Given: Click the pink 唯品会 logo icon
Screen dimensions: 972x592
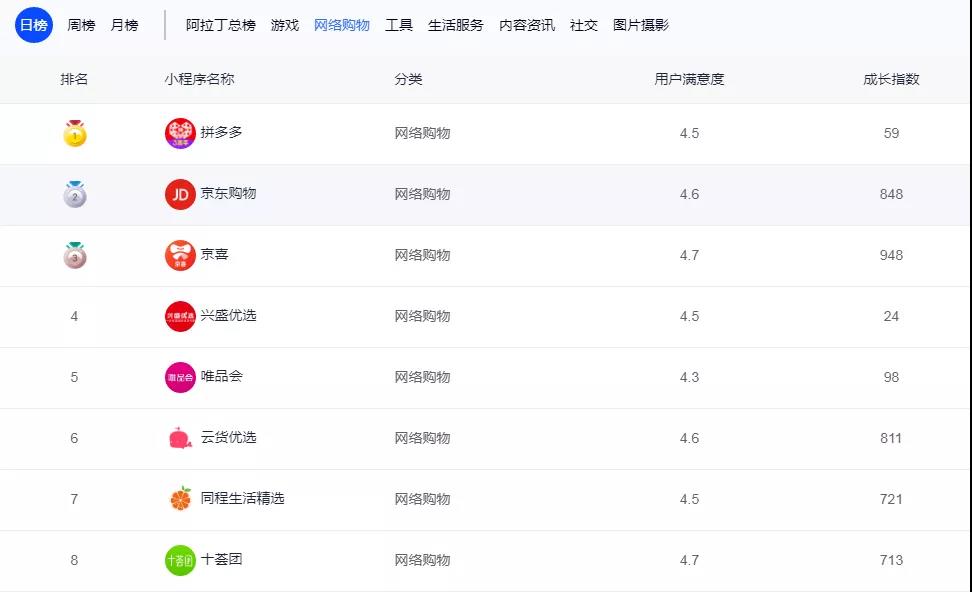Looking at the screenshot, I should click(180, 377).
